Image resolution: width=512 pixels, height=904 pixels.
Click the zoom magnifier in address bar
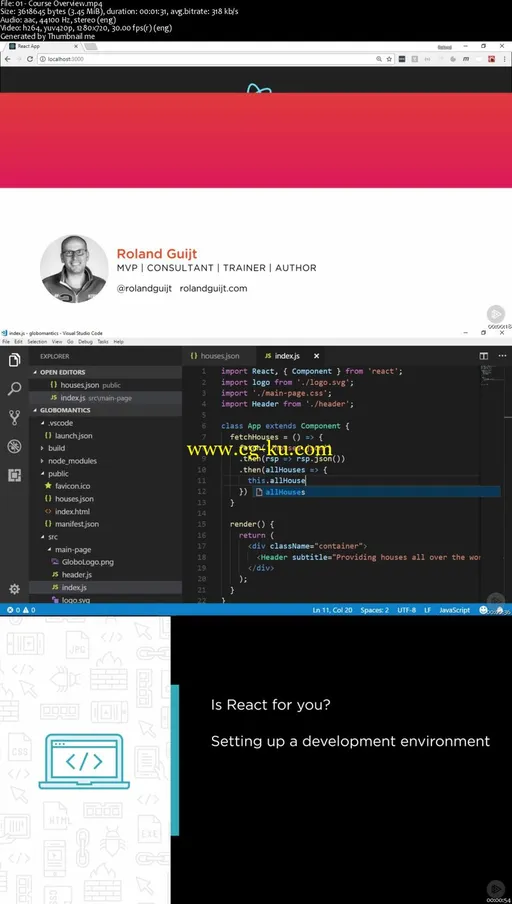pyautogui.click(x=379, y=59)
